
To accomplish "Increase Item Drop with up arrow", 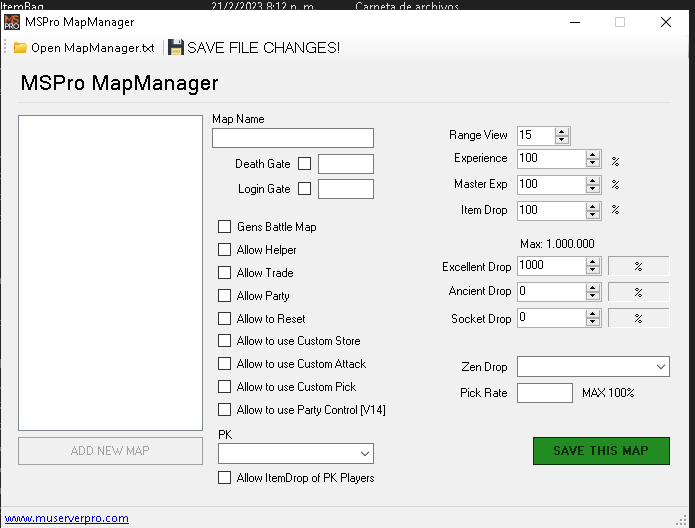I will pyautogui.click(x=593, y=206).
